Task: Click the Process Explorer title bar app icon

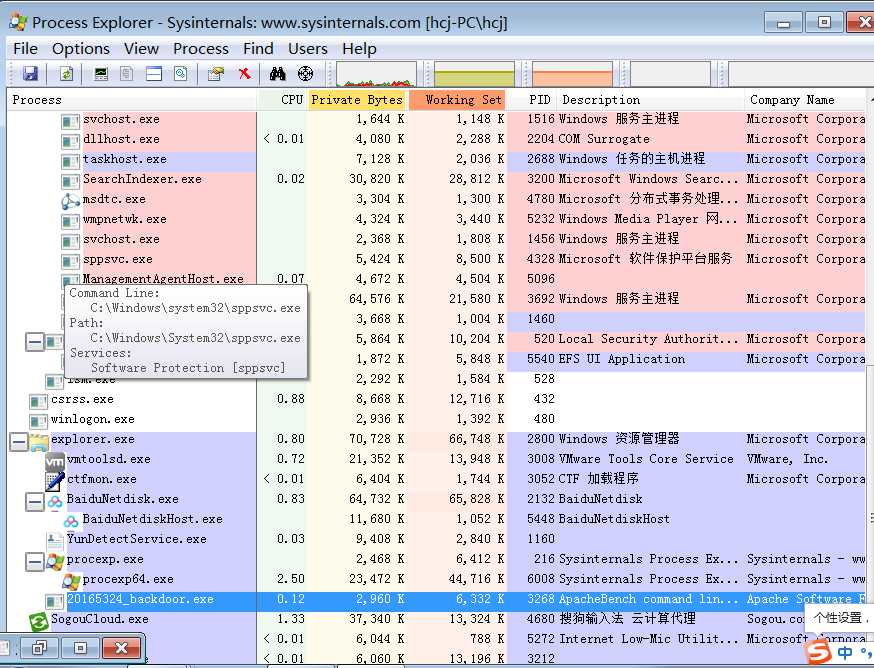Action: point(17,22)
